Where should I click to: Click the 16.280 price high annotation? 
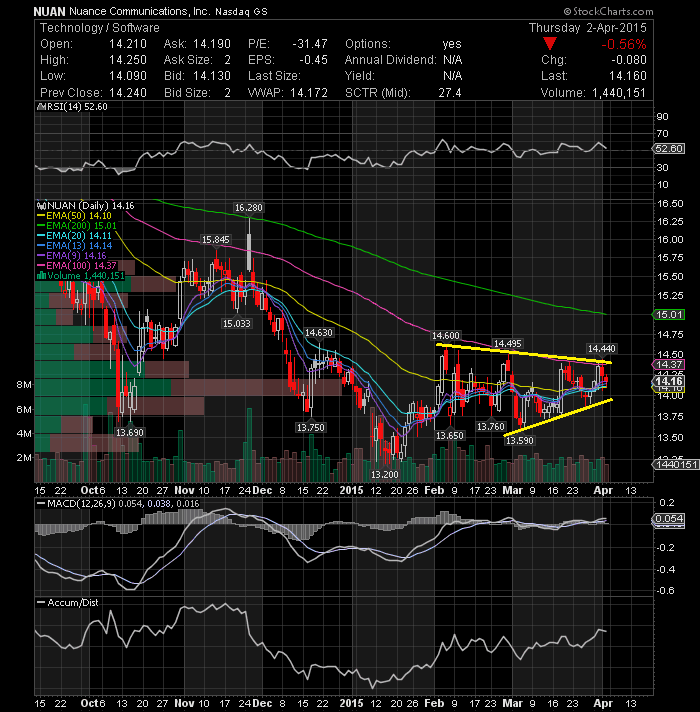tap(248, 208)
